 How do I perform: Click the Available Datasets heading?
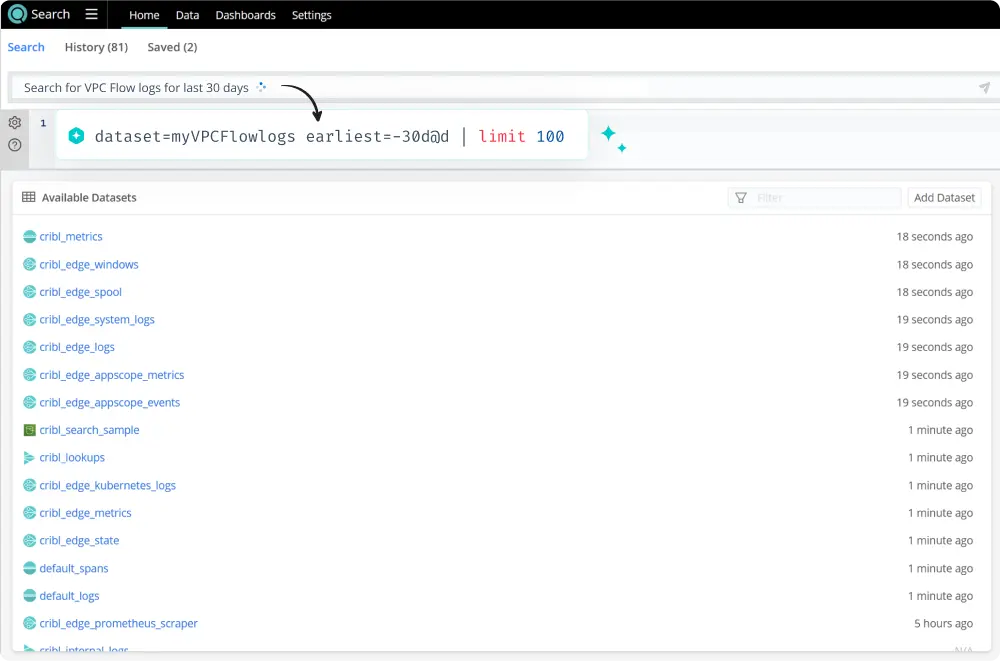click(x=89, y=197)
